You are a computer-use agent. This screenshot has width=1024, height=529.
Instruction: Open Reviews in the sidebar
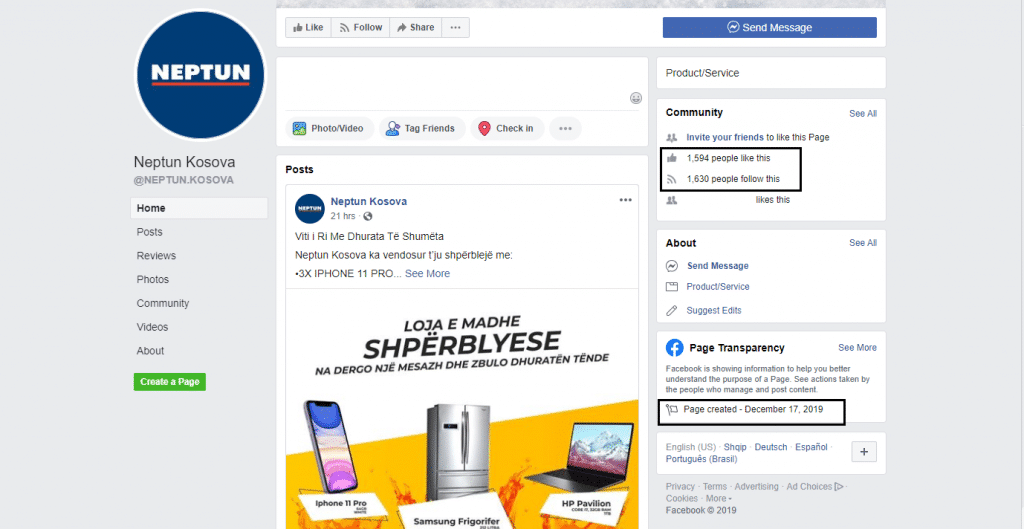point(156,256)
